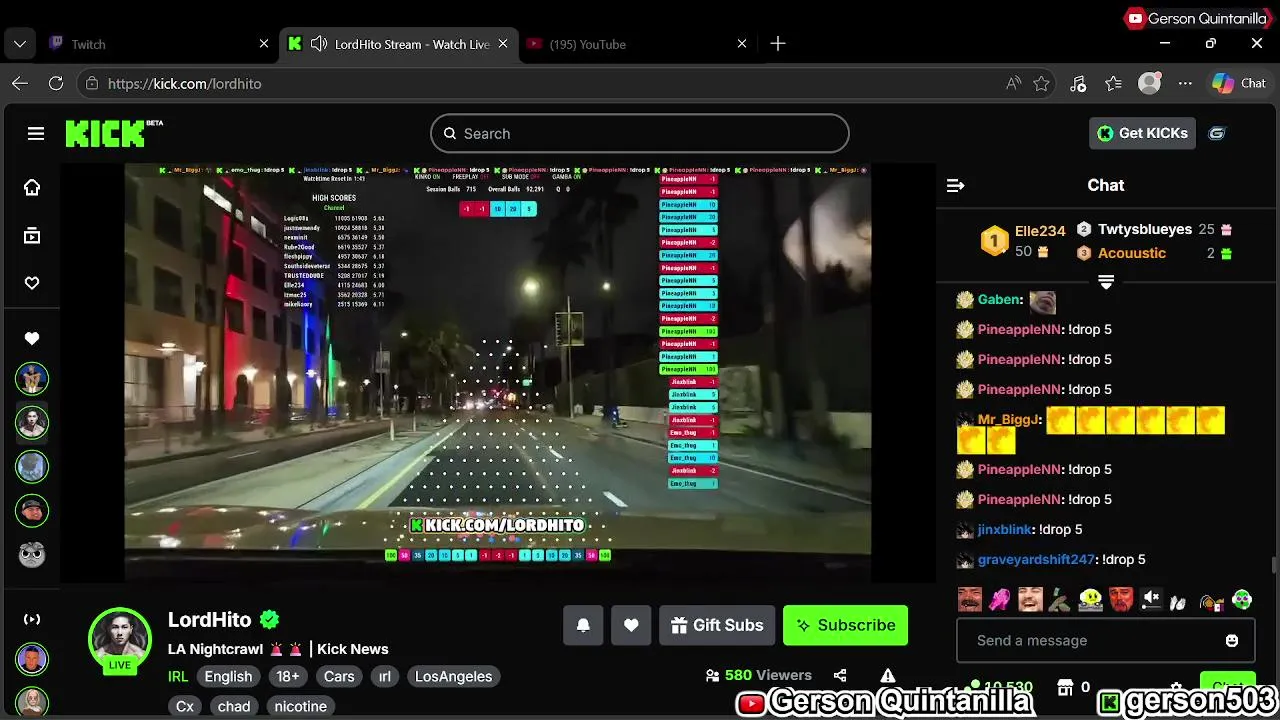Open the tab actions dropdown arrow
This screenshot has height=720, width=1280.
tap(20, 44)
